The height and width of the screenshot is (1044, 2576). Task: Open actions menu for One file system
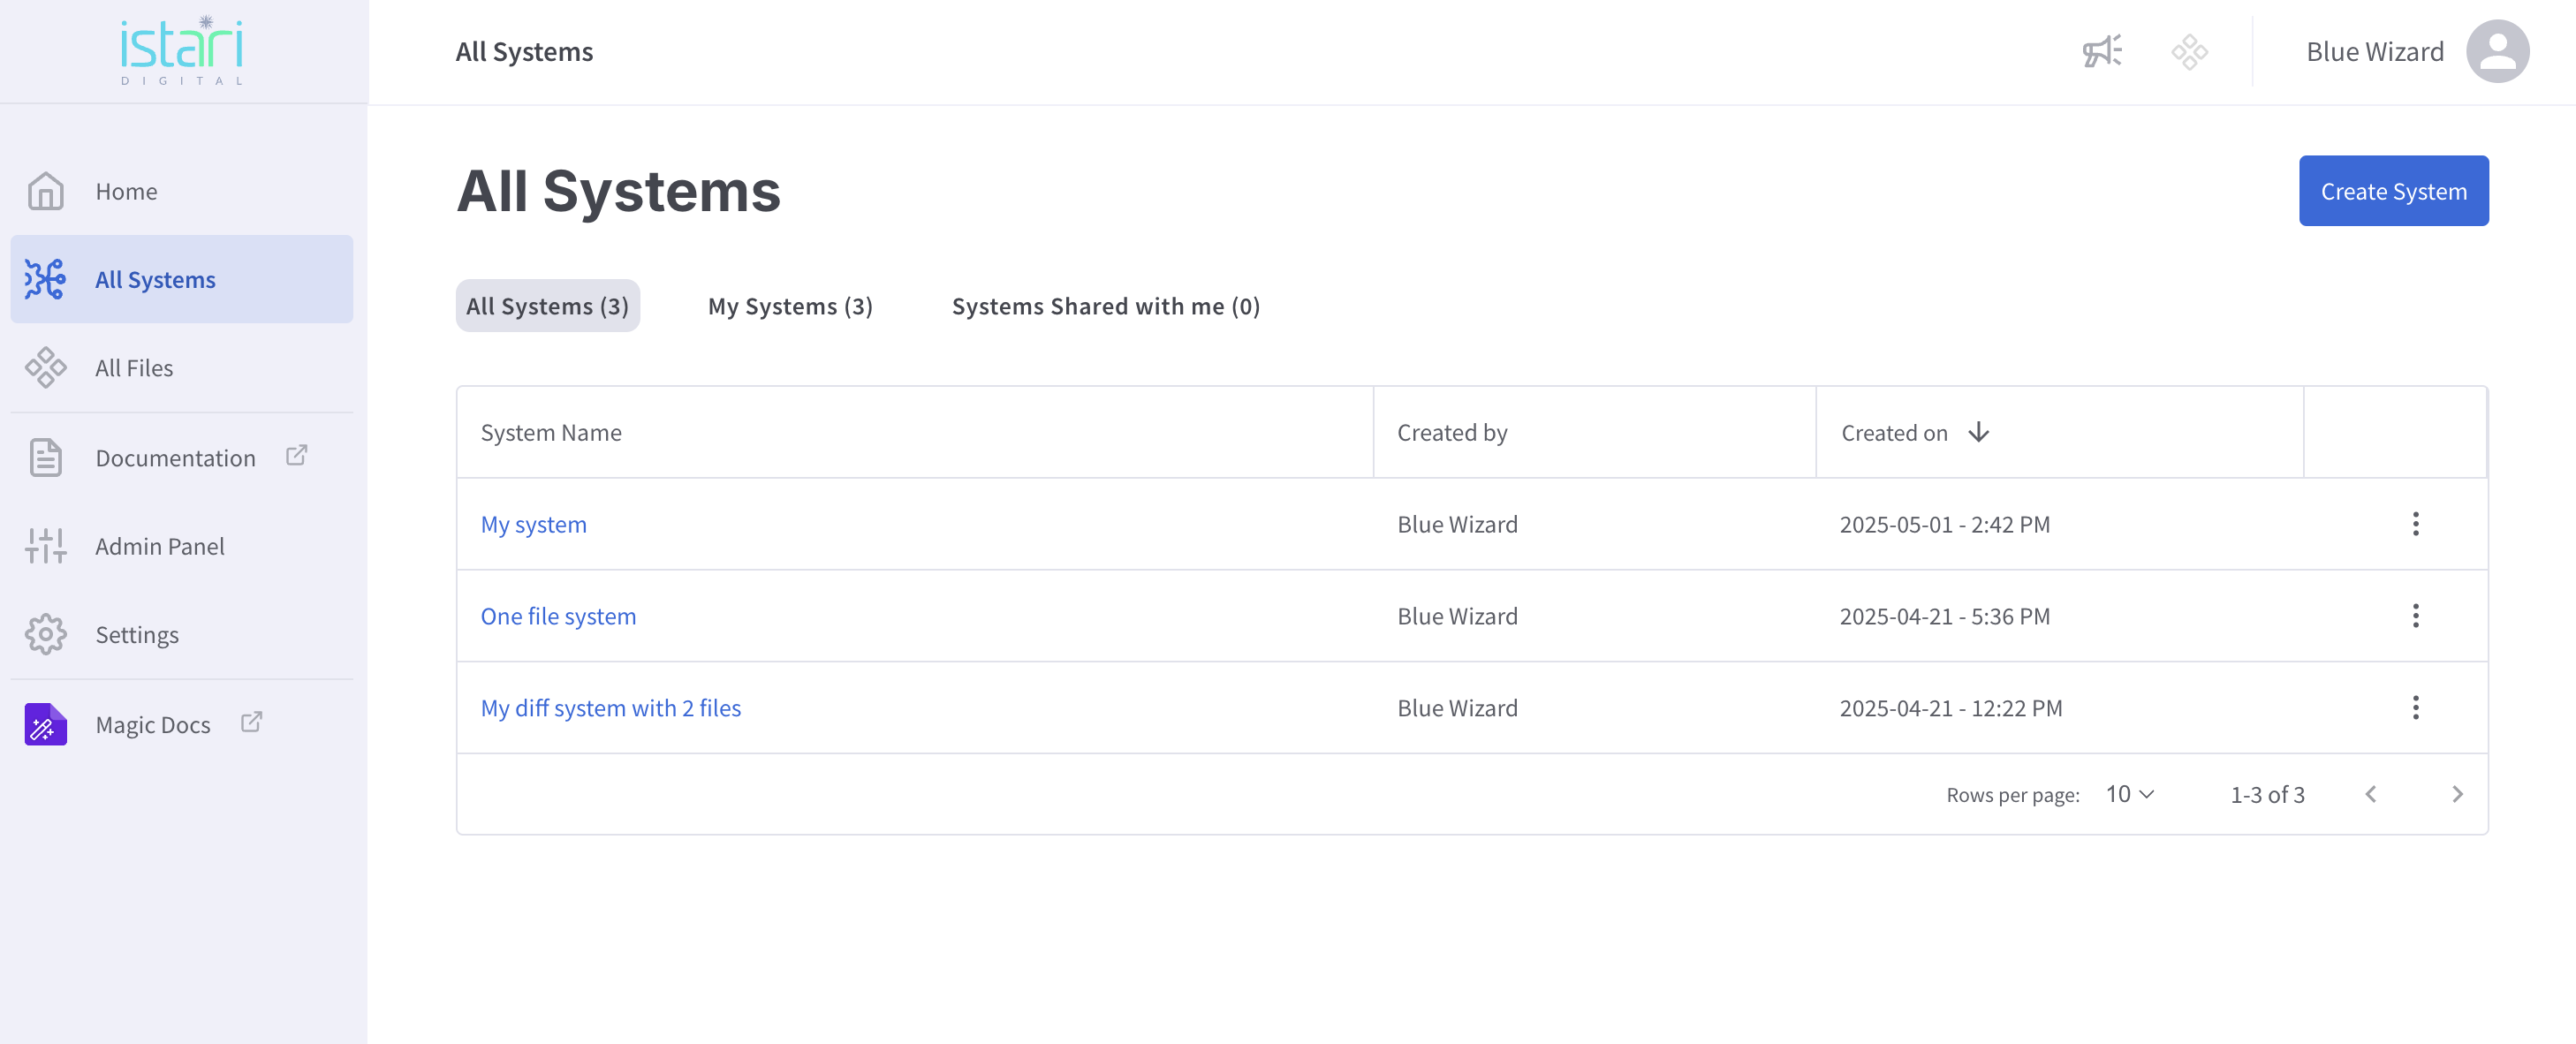[2415, 616]
